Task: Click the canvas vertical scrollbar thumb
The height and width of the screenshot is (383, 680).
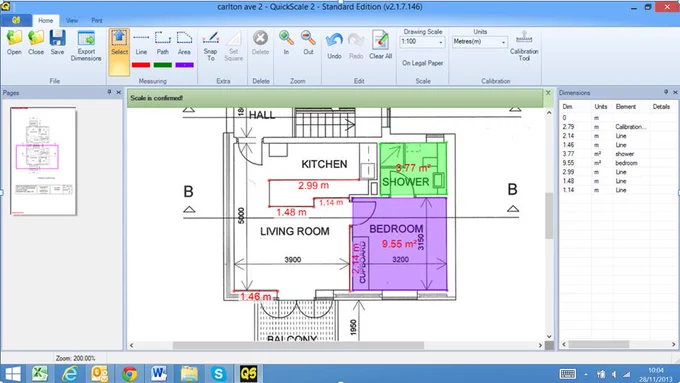Action: pos(549,216)
